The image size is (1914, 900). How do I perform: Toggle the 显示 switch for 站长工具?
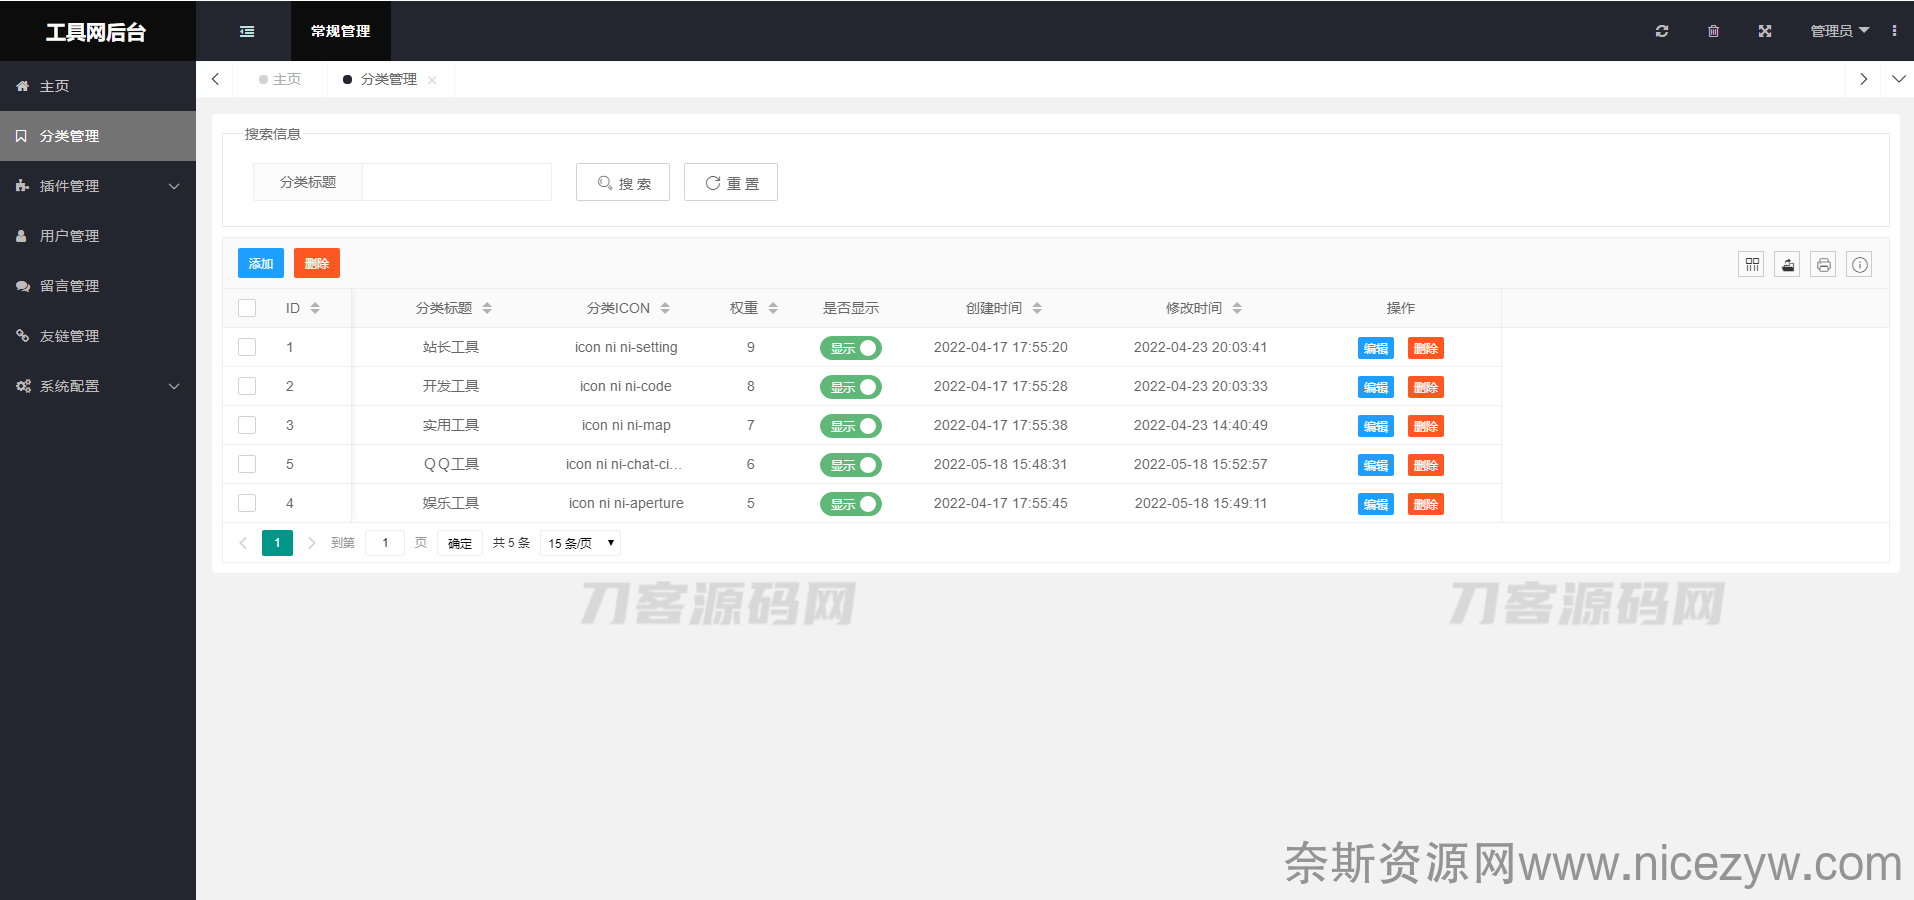tap(850, 348)
